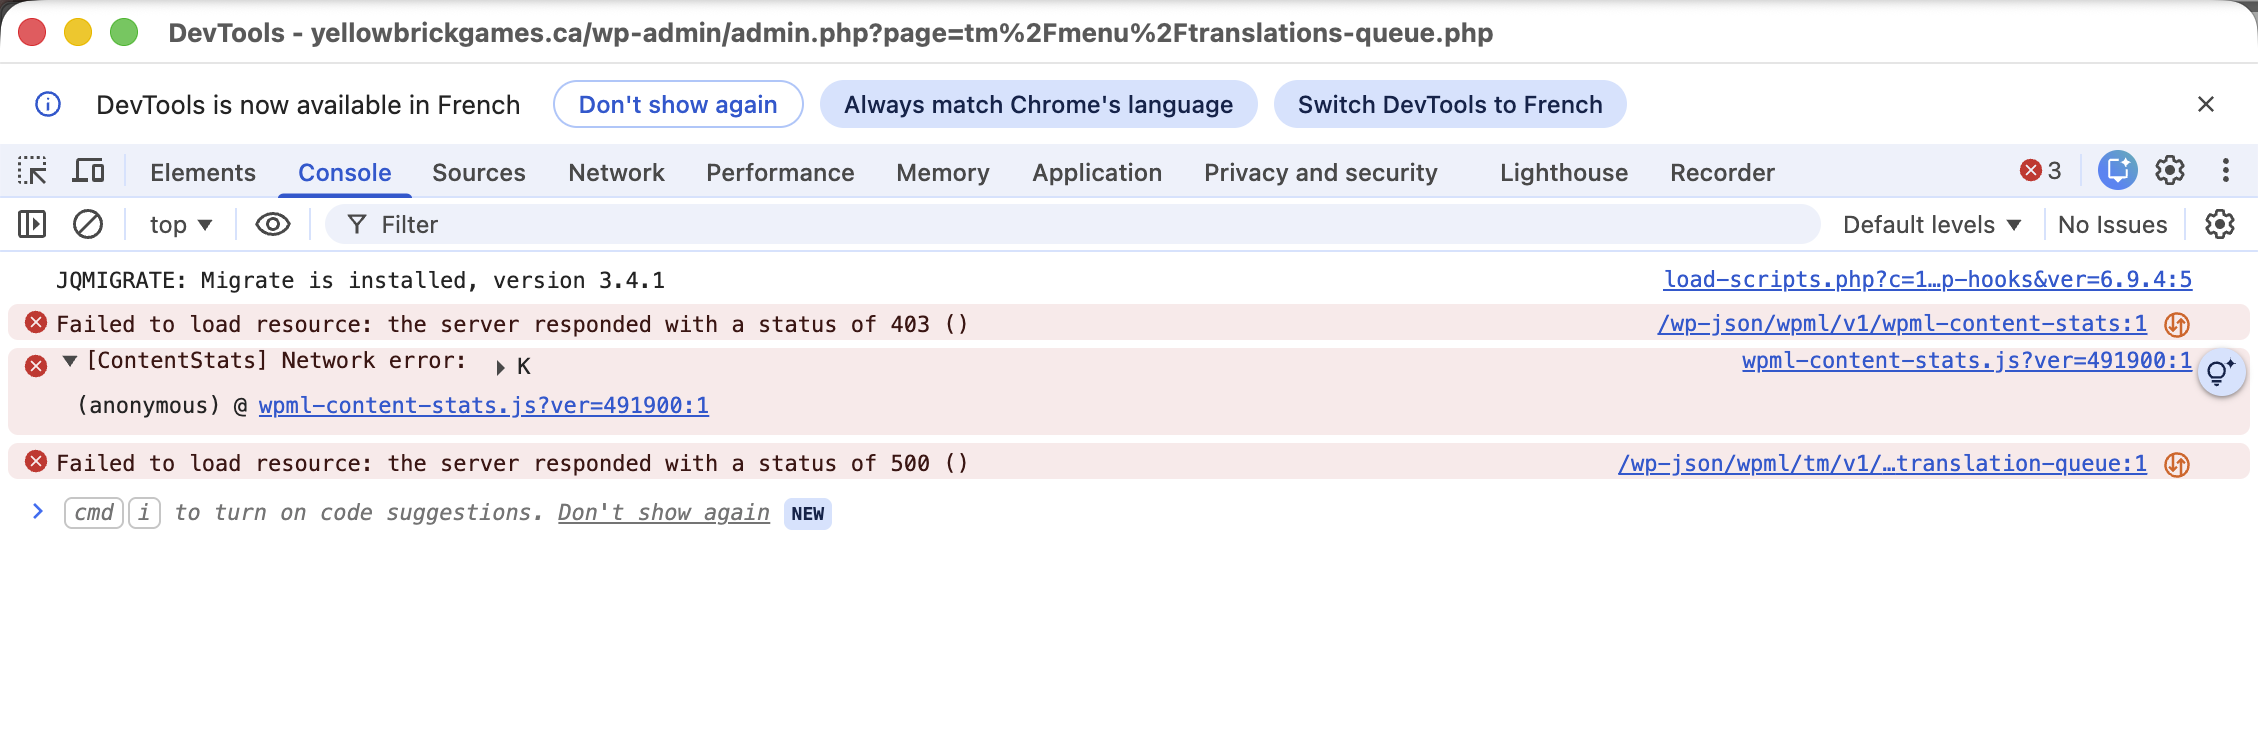Image resolution: width=2258 pixels, height=730 pixels.
Task: Click the lightbulb explain-error icon
Action: 2221,373
